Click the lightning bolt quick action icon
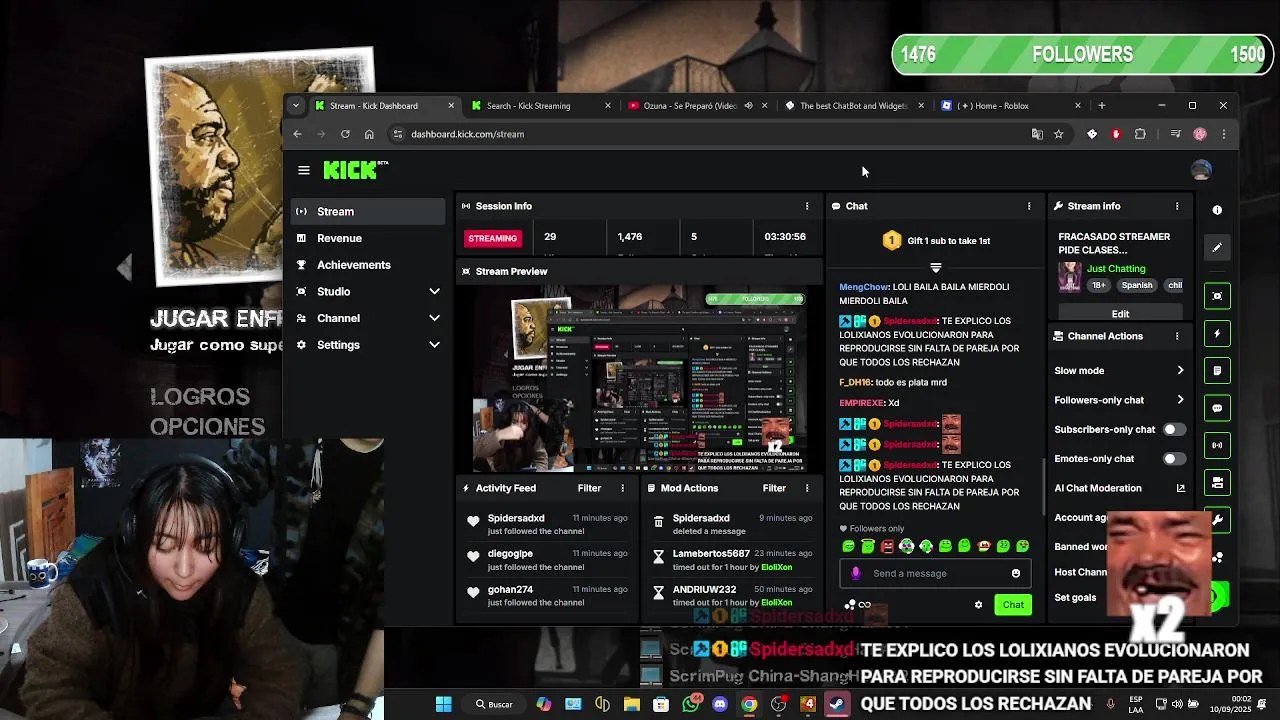 pos(1217,334)
